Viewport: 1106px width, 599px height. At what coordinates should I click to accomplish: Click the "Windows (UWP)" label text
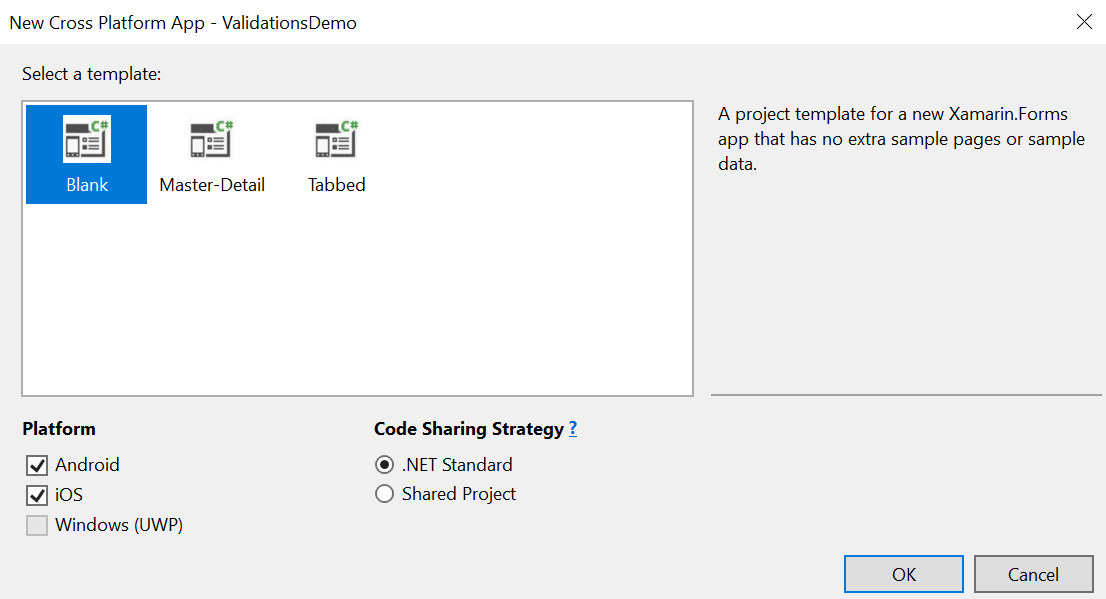point(119,525)
